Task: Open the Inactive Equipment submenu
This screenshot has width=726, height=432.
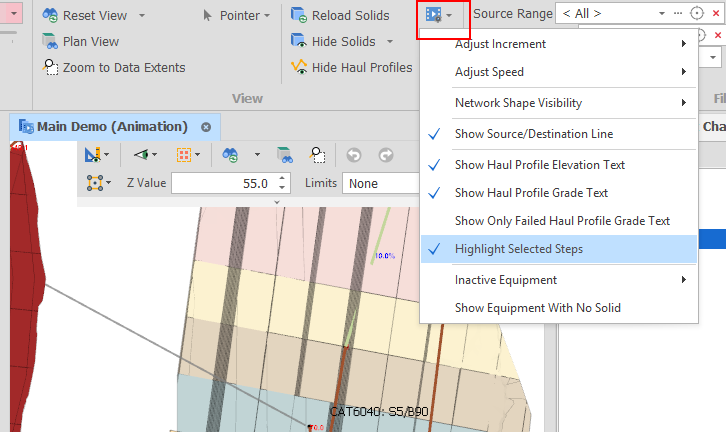Action: [x=559, y=280]
